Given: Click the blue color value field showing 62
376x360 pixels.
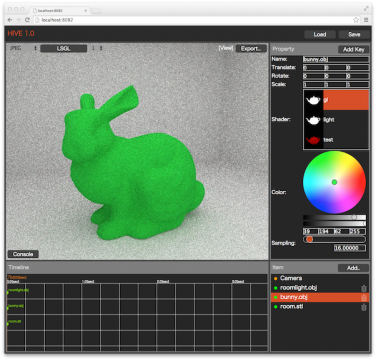Looking at the screenshot, I should click(341, 231).
